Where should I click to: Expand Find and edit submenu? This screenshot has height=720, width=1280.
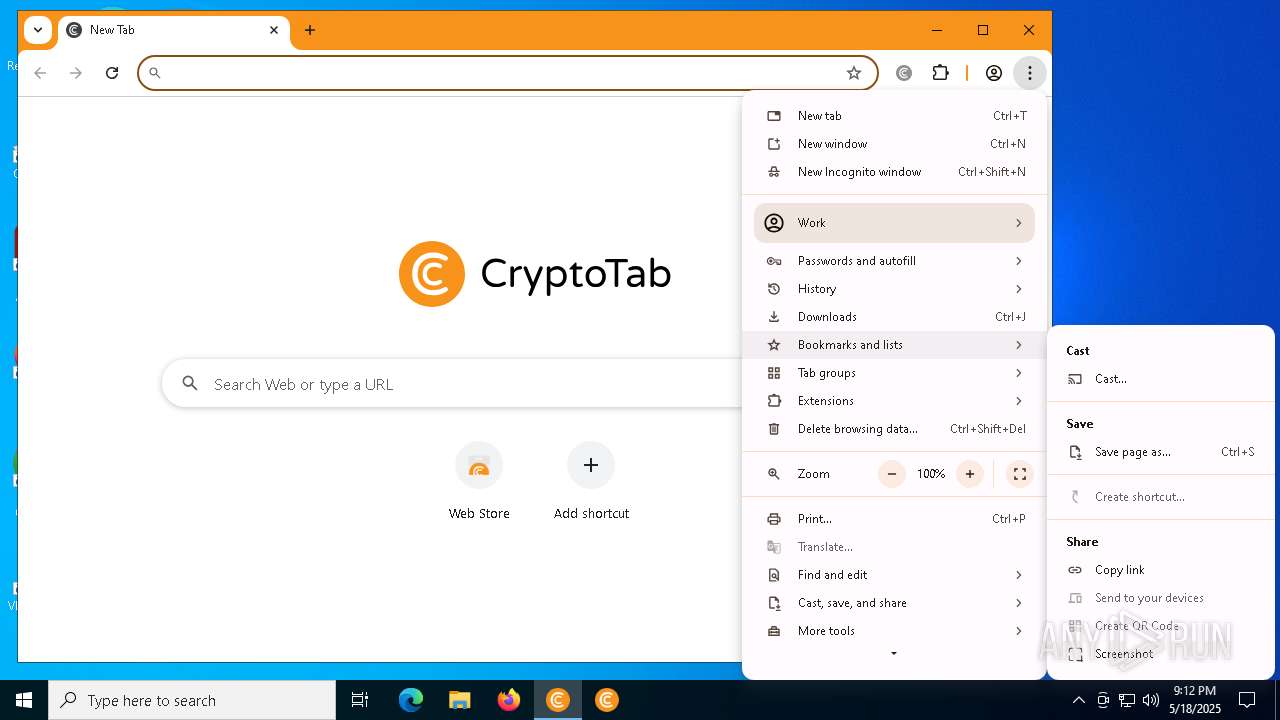click(x=894, y=575)
